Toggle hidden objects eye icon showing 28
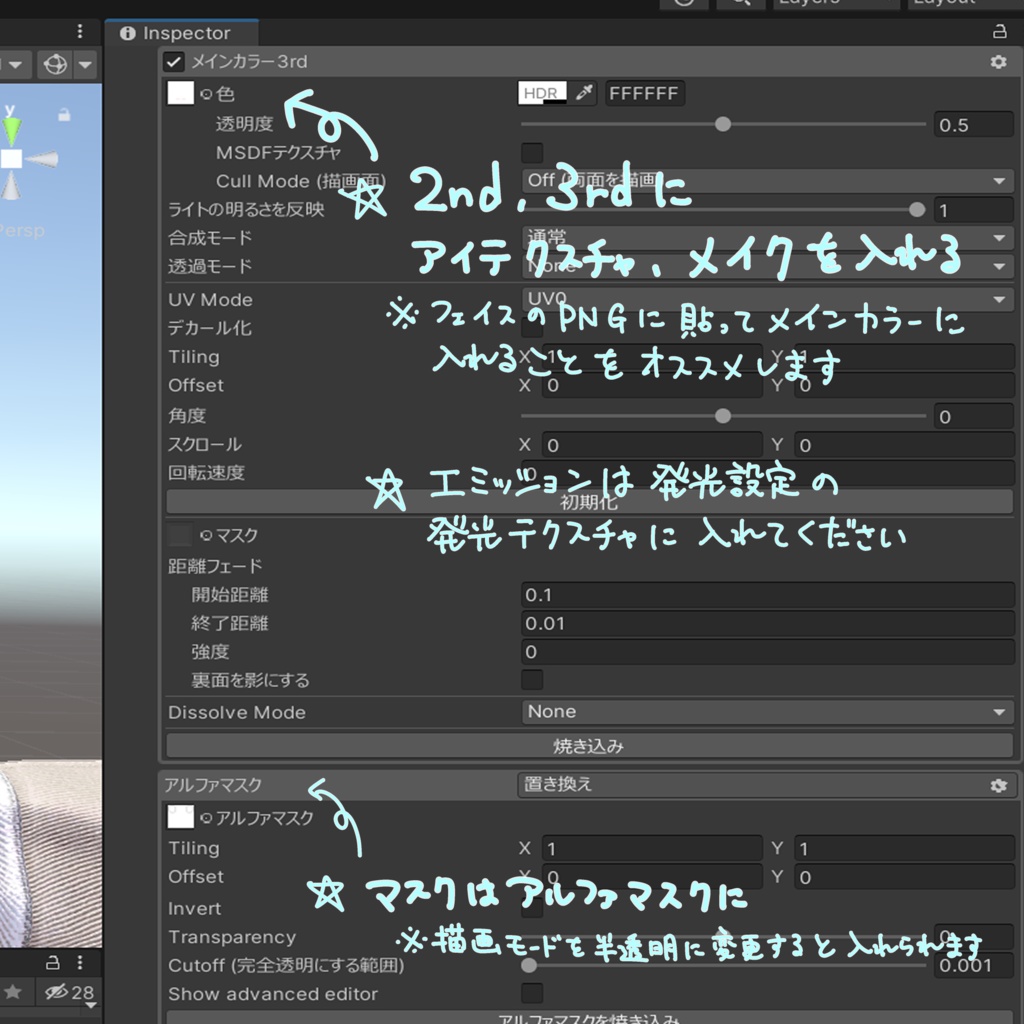The height and width of the screenshot is (1024, 1024). coord(69,993)
